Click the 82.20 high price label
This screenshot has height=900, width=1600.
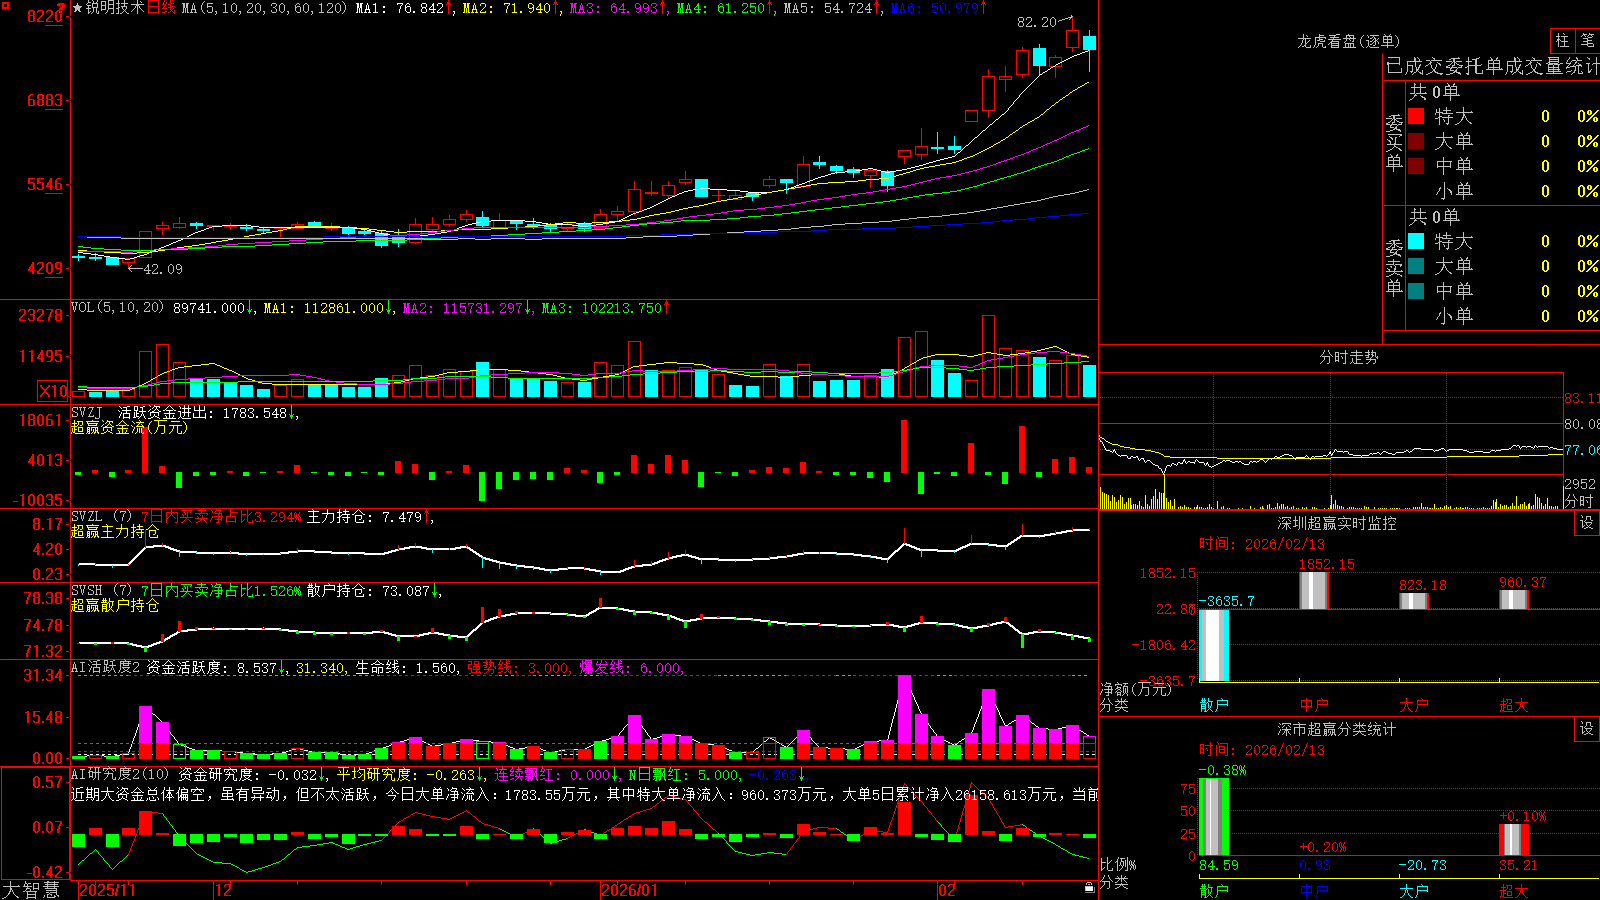(1036, 22)
